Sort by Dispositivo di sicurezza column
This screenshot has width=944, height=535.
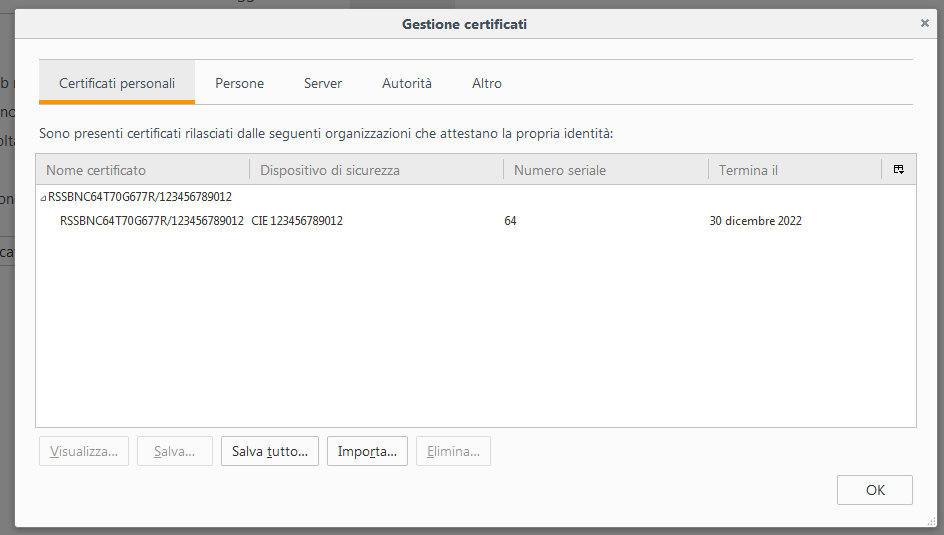[x=376, y=170]
